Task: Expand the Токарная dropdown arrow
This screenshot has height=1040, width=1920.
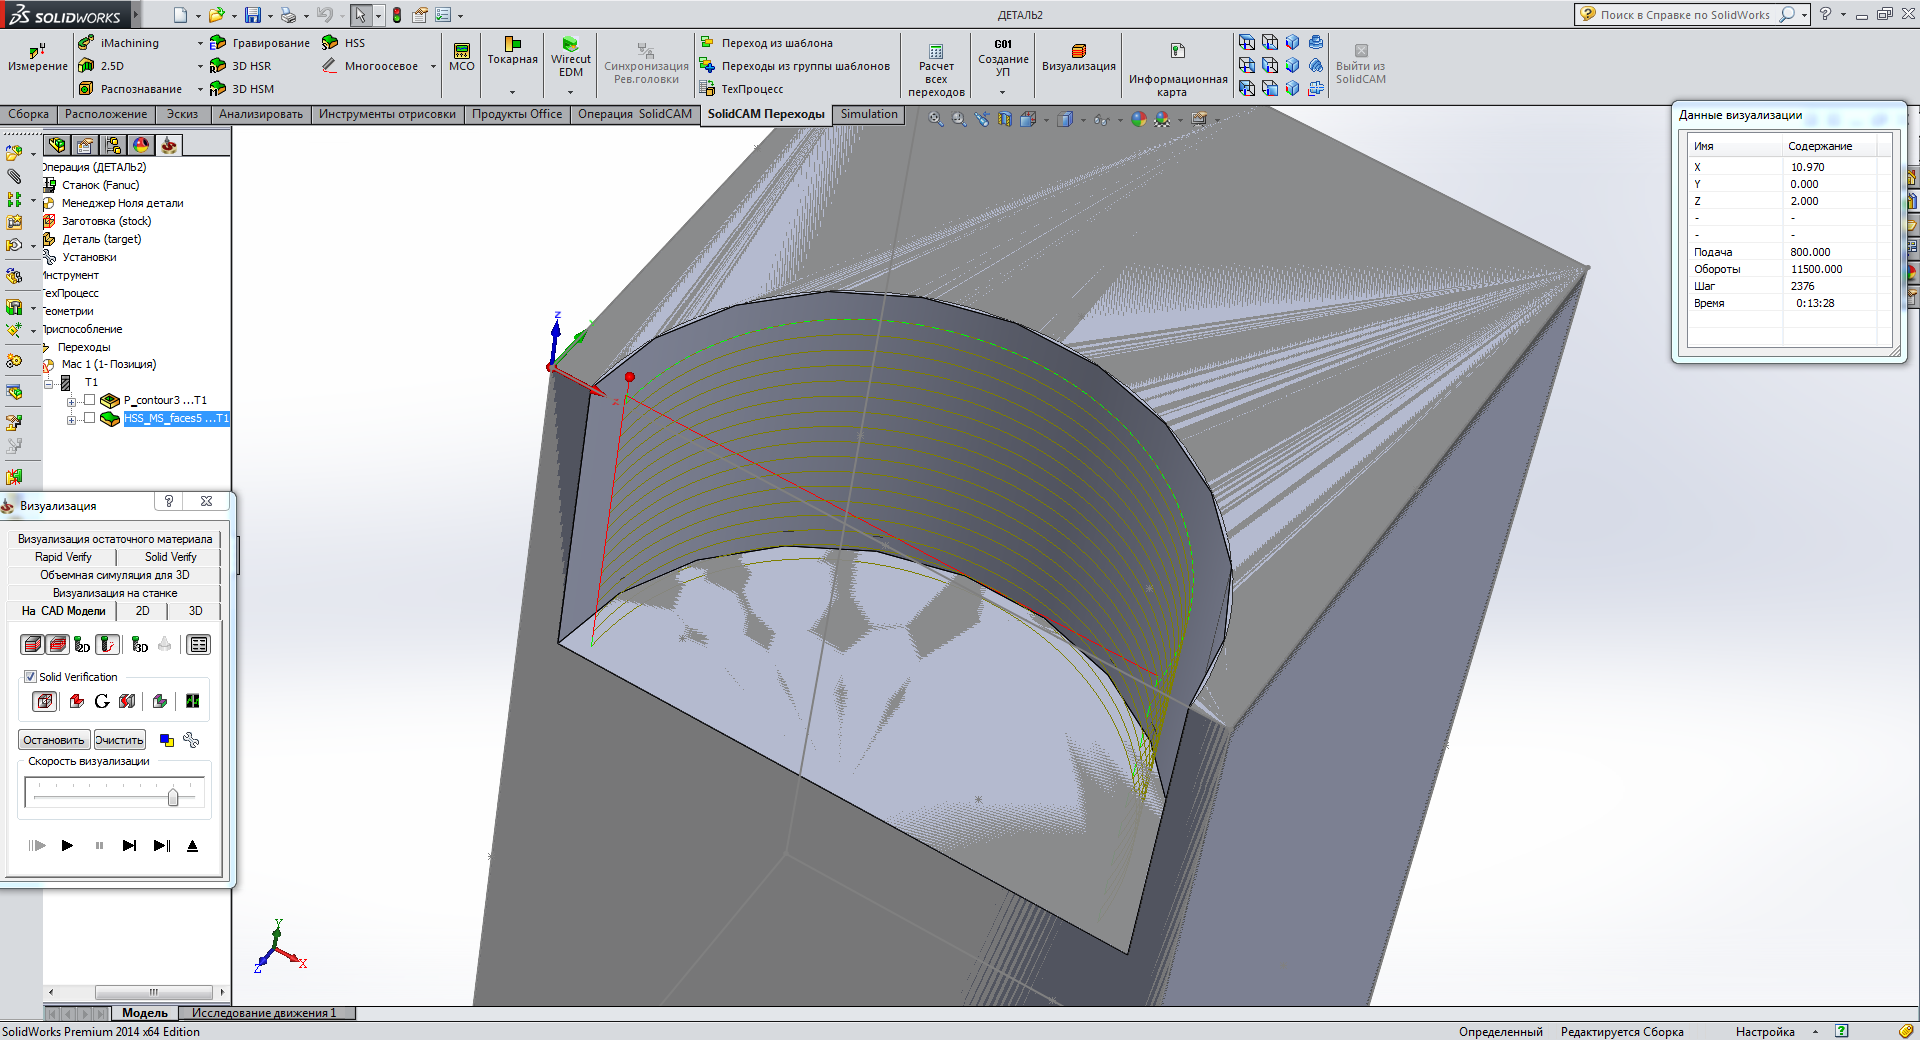Action: (513, 92)
